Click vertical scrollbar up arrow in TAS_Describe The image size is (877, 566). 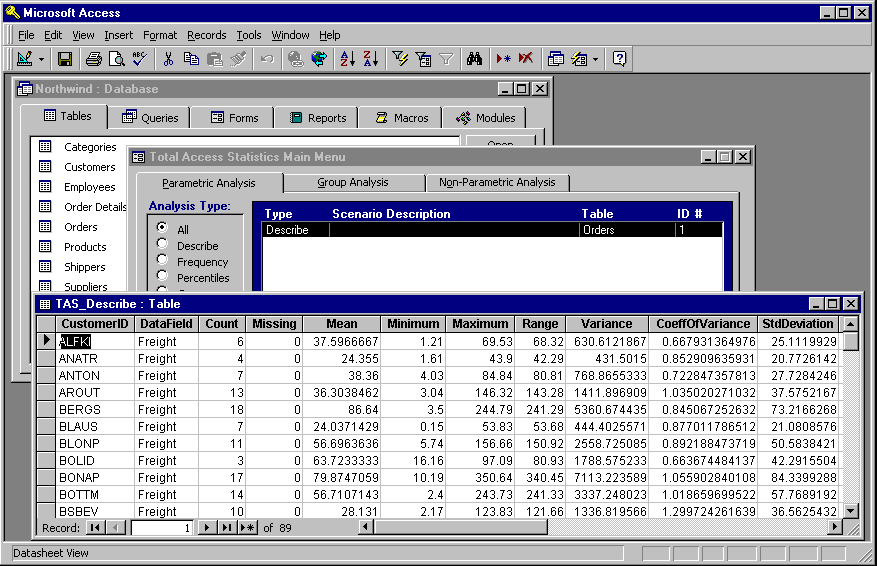click(x=851, y=324)
